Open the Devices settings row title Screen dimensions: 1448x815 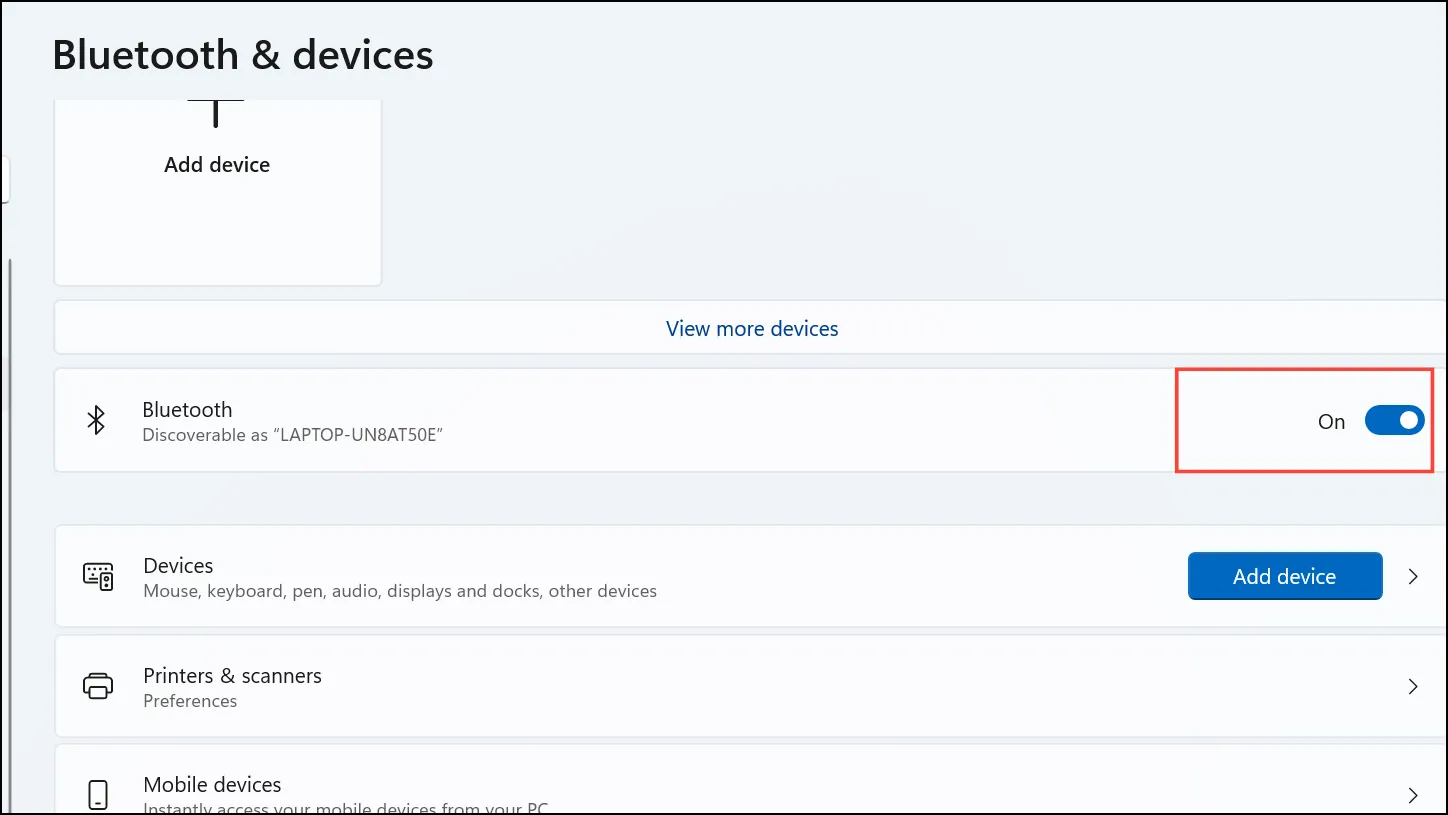click(x=178, y=565)
